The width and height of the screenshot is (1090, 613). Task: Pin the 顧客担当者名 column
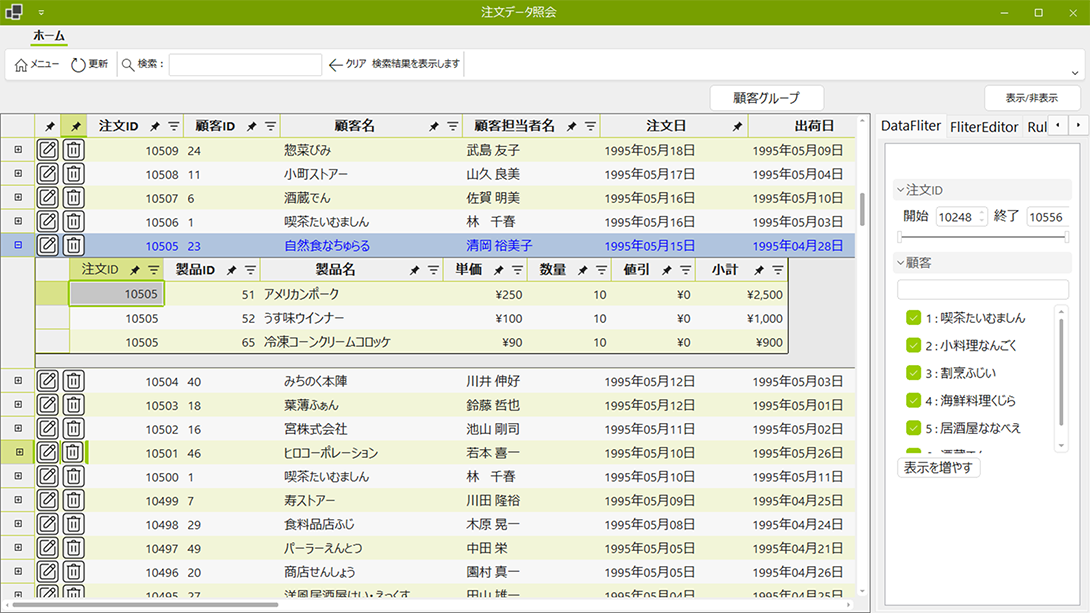tap(571, 126)
